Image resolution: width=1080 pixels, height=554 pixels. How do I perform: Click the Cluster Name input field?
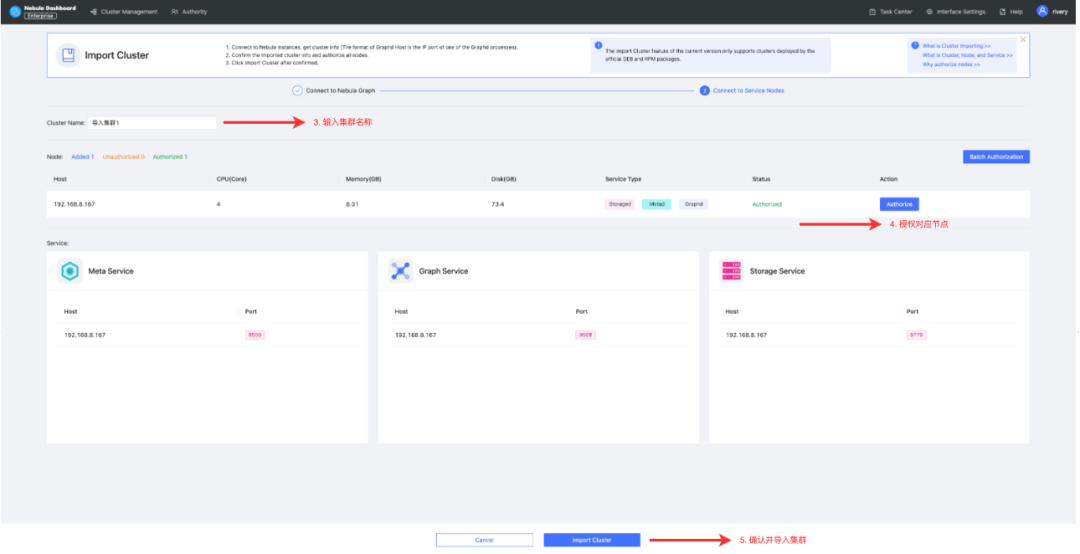[152, 123]
